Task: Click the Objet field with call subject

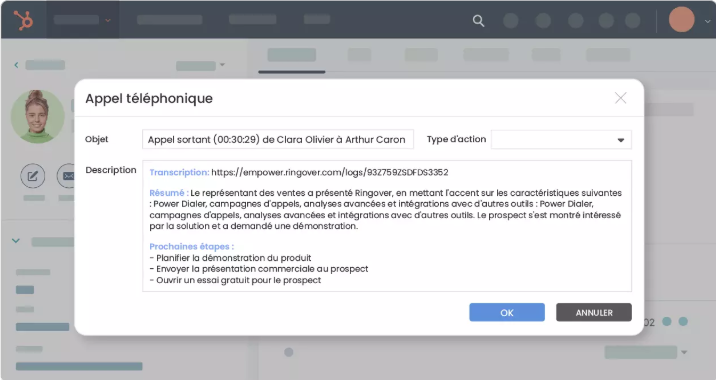Action: coord(278,139)
